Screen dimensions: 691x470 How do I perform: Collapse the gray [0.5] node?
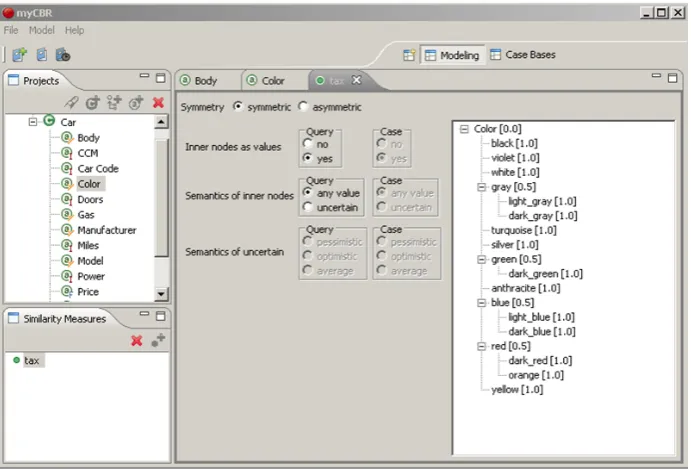[x=482, y=187]
